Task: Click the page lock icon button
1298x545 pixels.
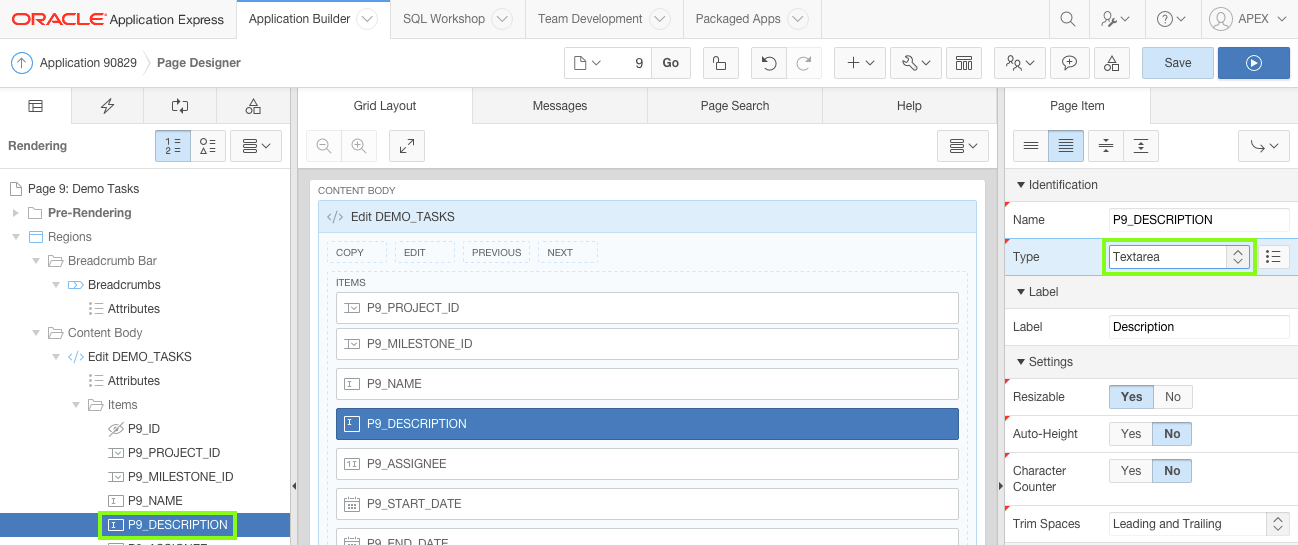Action: click(720, 63)
